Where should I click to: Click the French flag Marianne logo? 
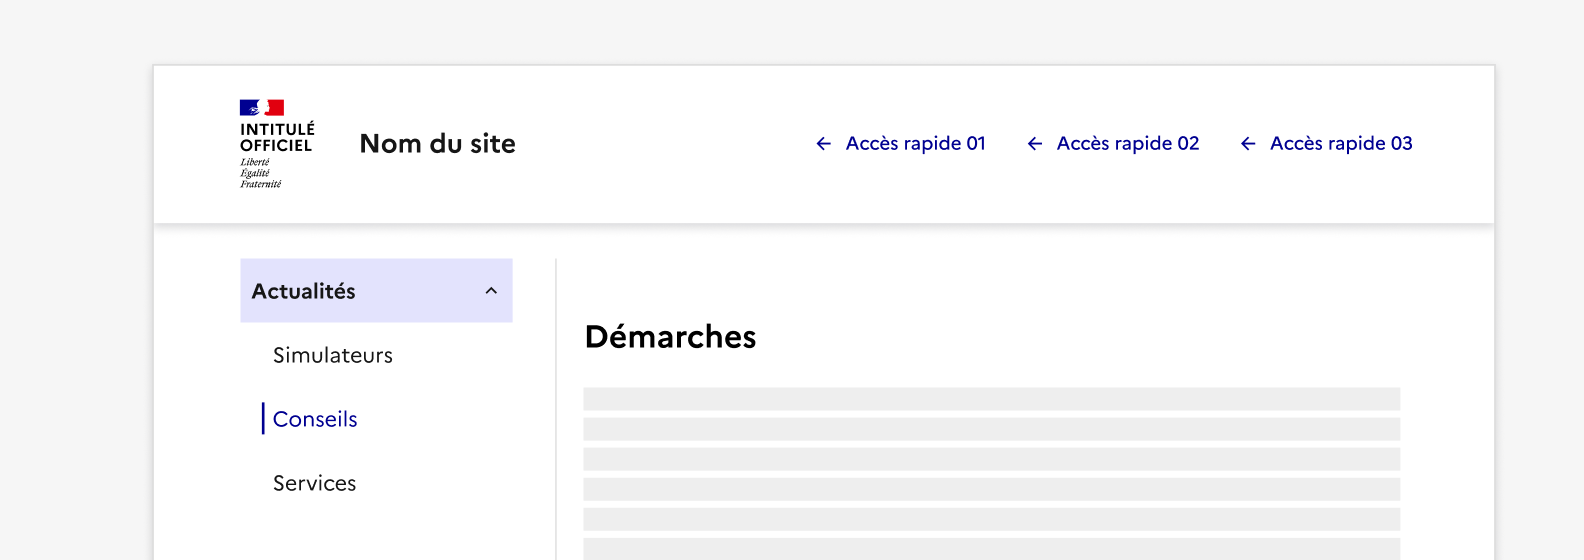(262, 107)
